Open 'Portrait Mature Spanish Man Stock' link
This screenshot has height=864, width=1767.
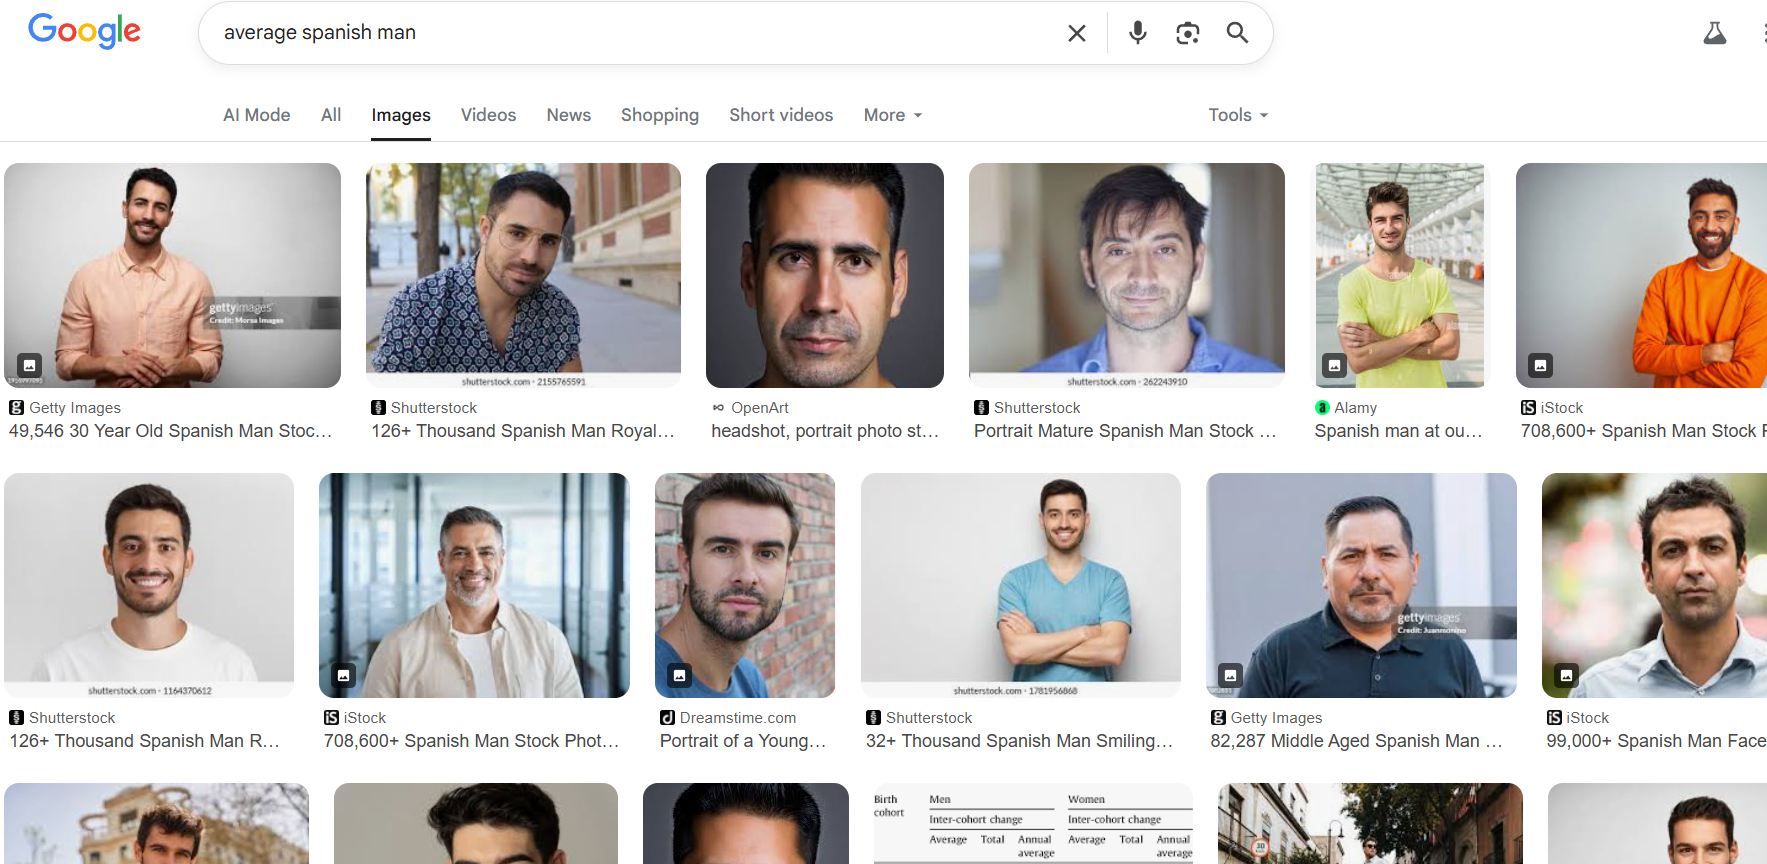point(1125,431)
